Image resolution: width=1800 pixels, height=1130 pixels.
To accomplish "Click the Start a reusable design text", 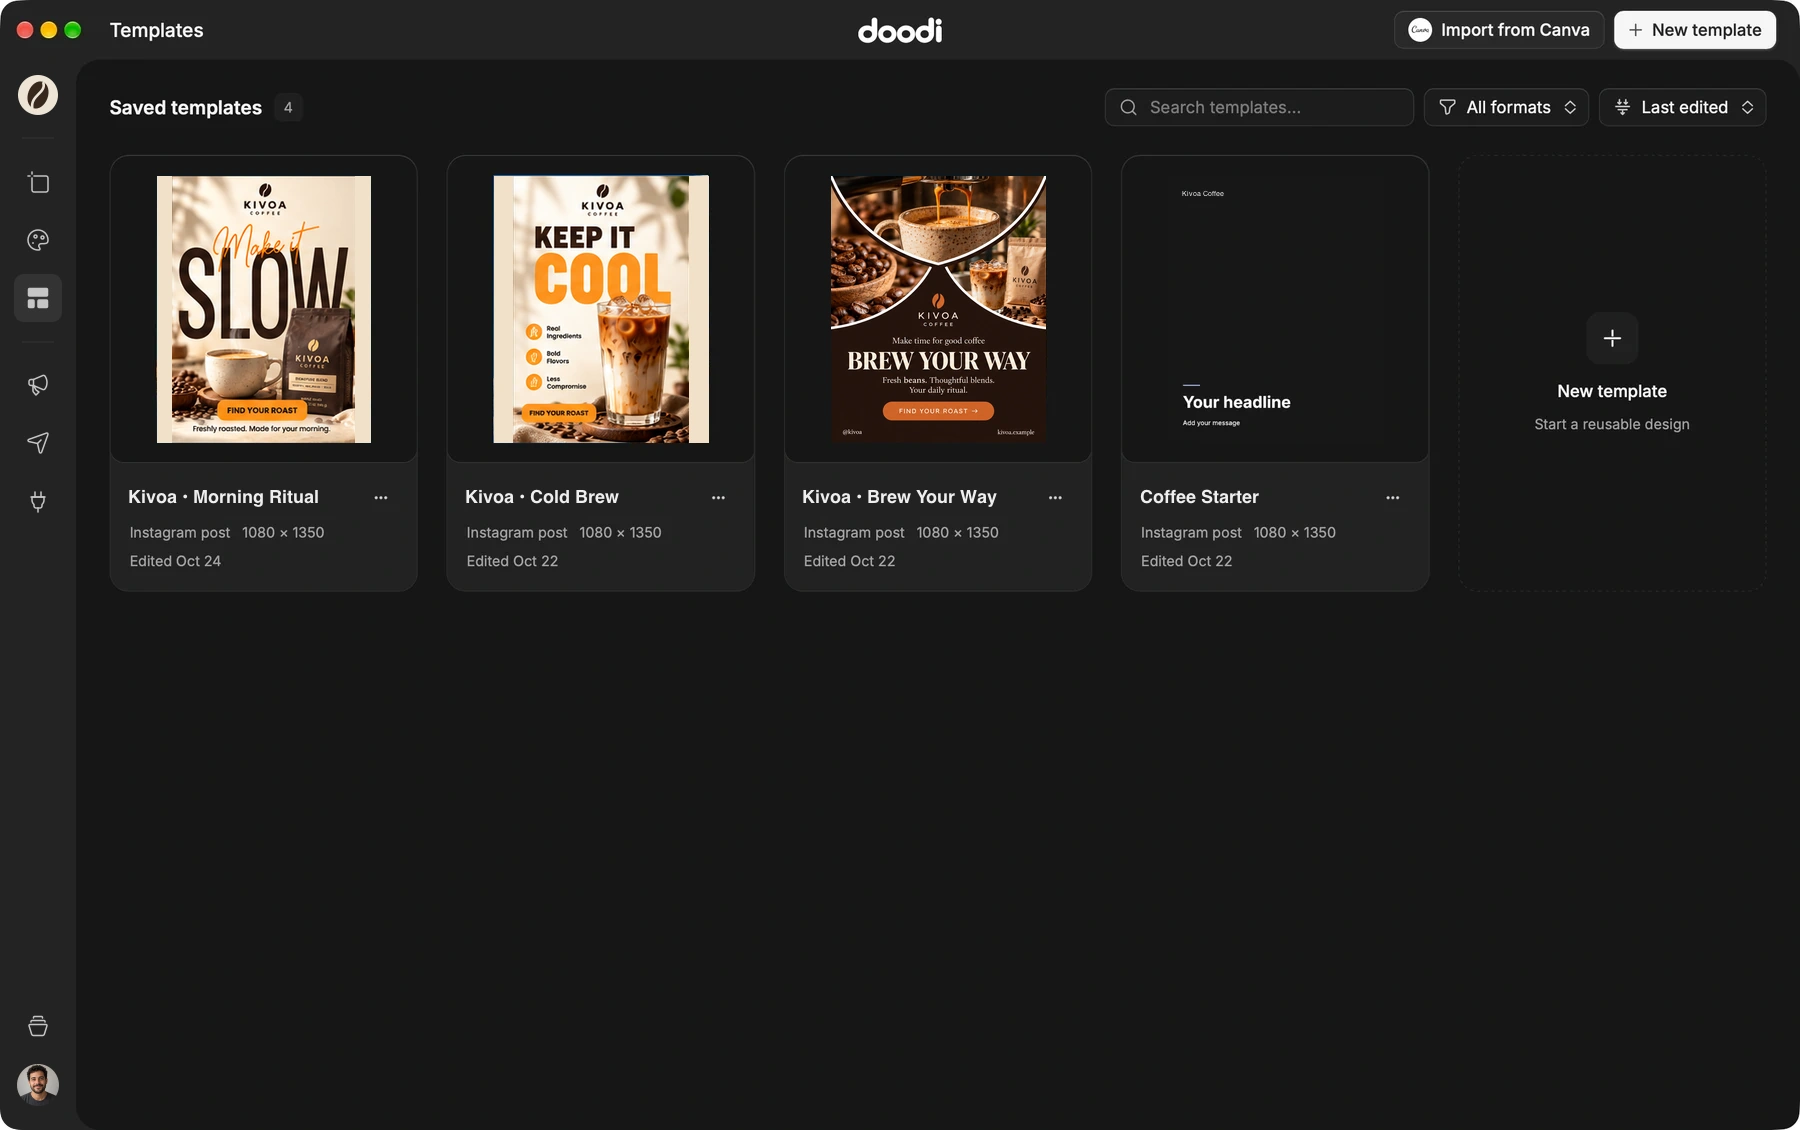I will coord(1612,424).
